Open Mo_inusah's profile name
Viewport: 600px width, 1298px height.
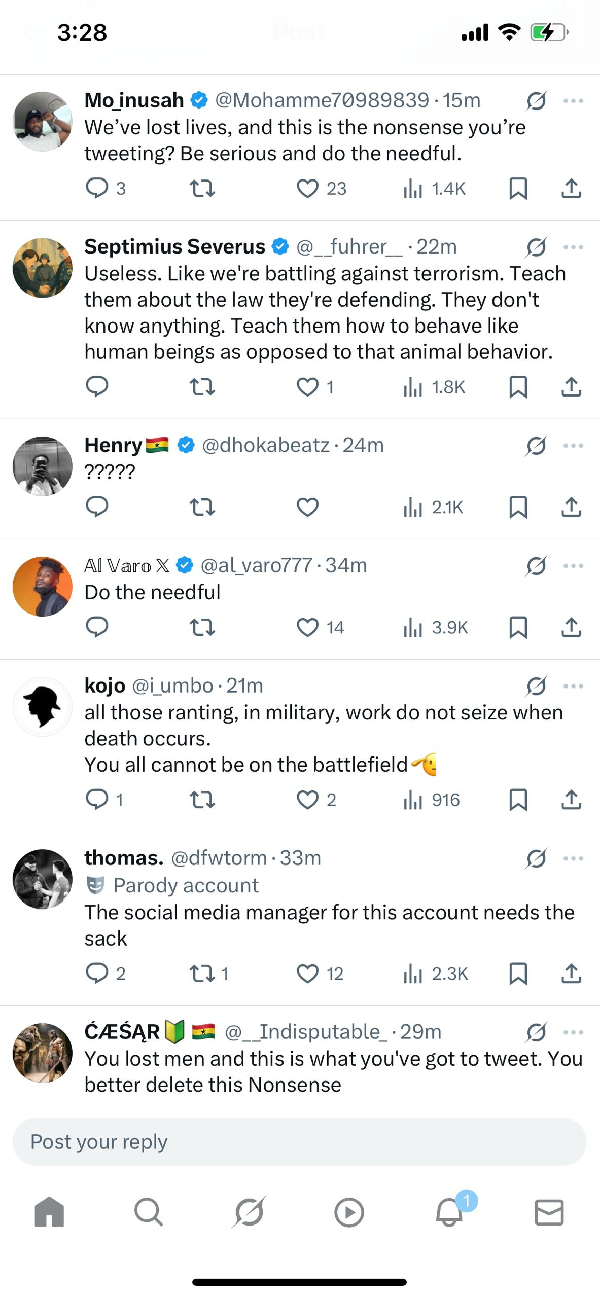(x=134, y=100)
